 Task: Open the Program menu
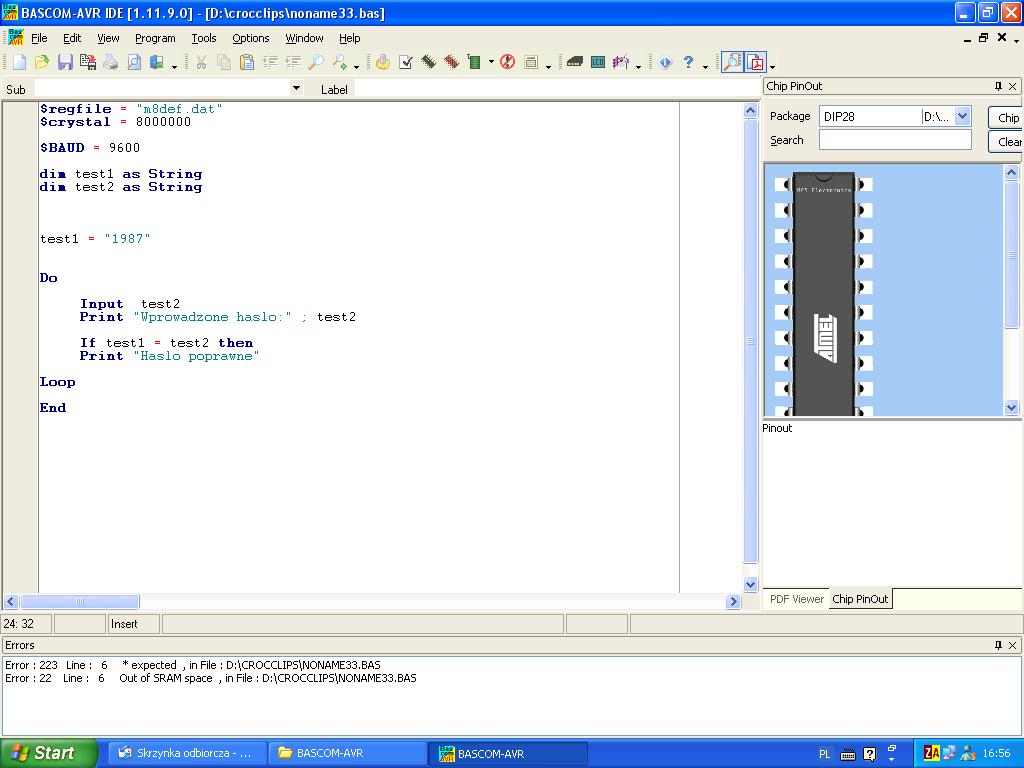point(155,38)
